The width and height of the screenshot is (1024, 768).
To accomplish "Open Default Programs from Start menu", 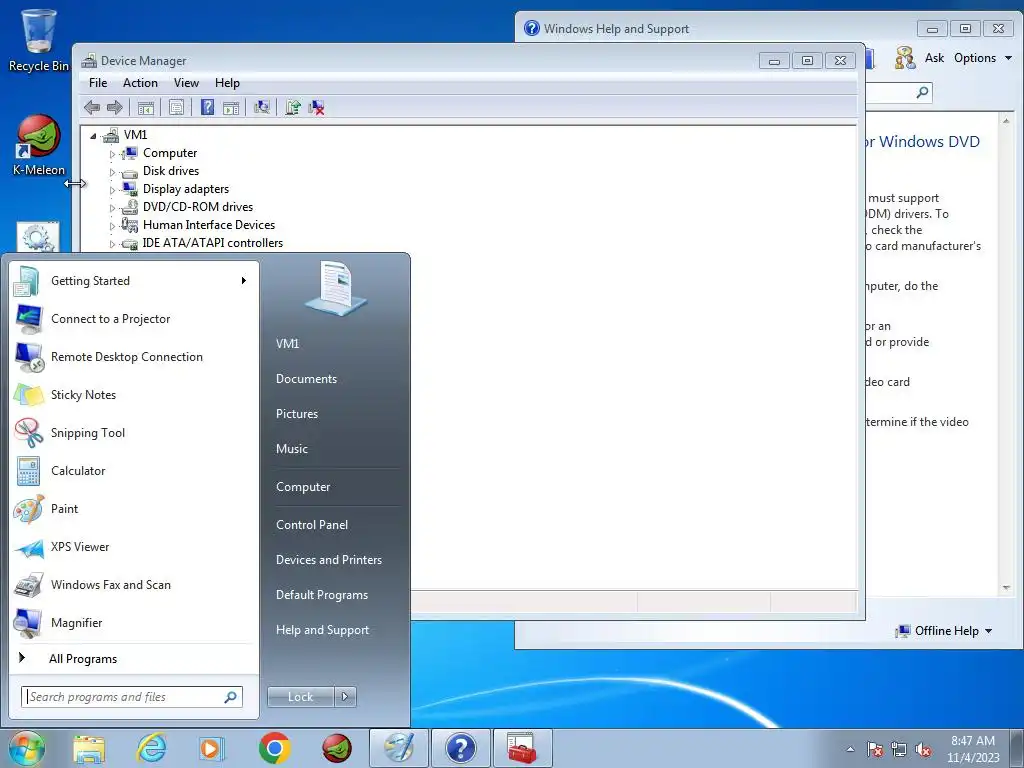I will pos(322,595).
